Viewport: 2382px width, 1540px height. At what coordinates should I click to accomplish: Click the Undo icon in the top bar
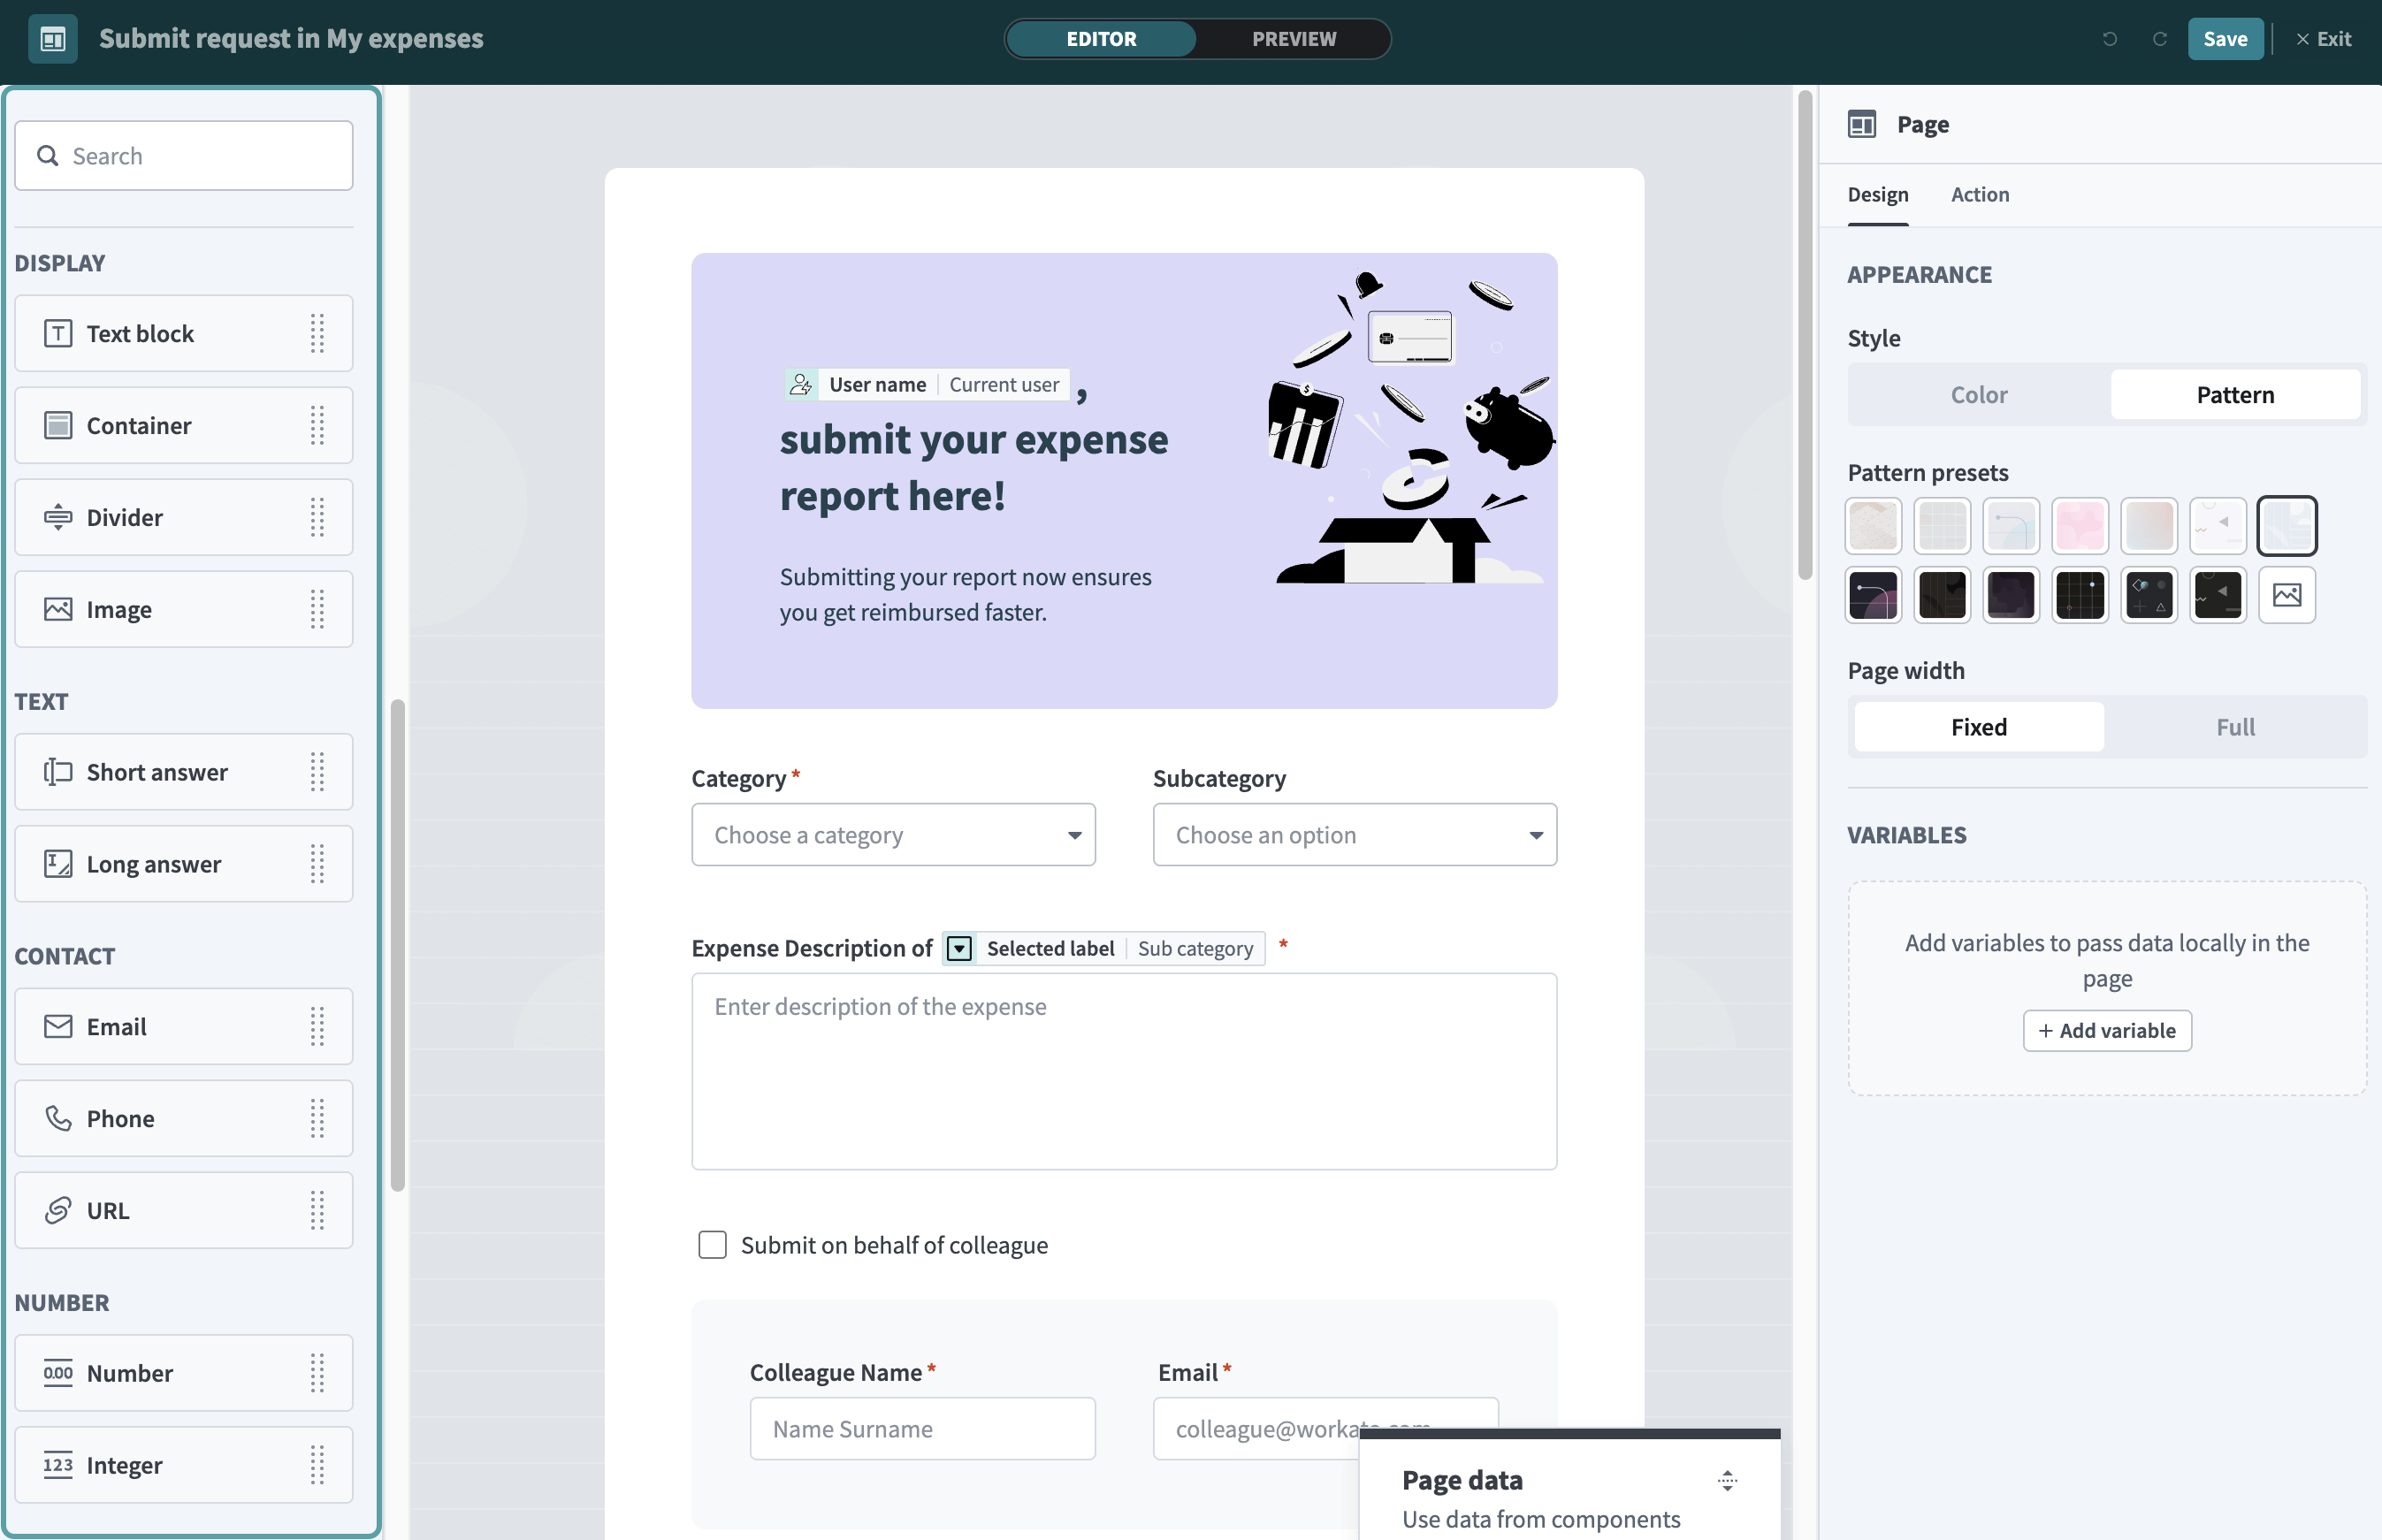click(x=2108, y=38)
